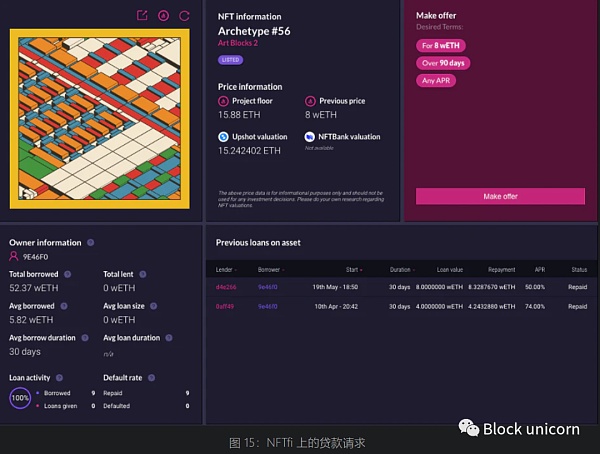This screenshot has height=454, width=600.
Task: Click the help icon next to Avg loan size
Action: (153, 306)
